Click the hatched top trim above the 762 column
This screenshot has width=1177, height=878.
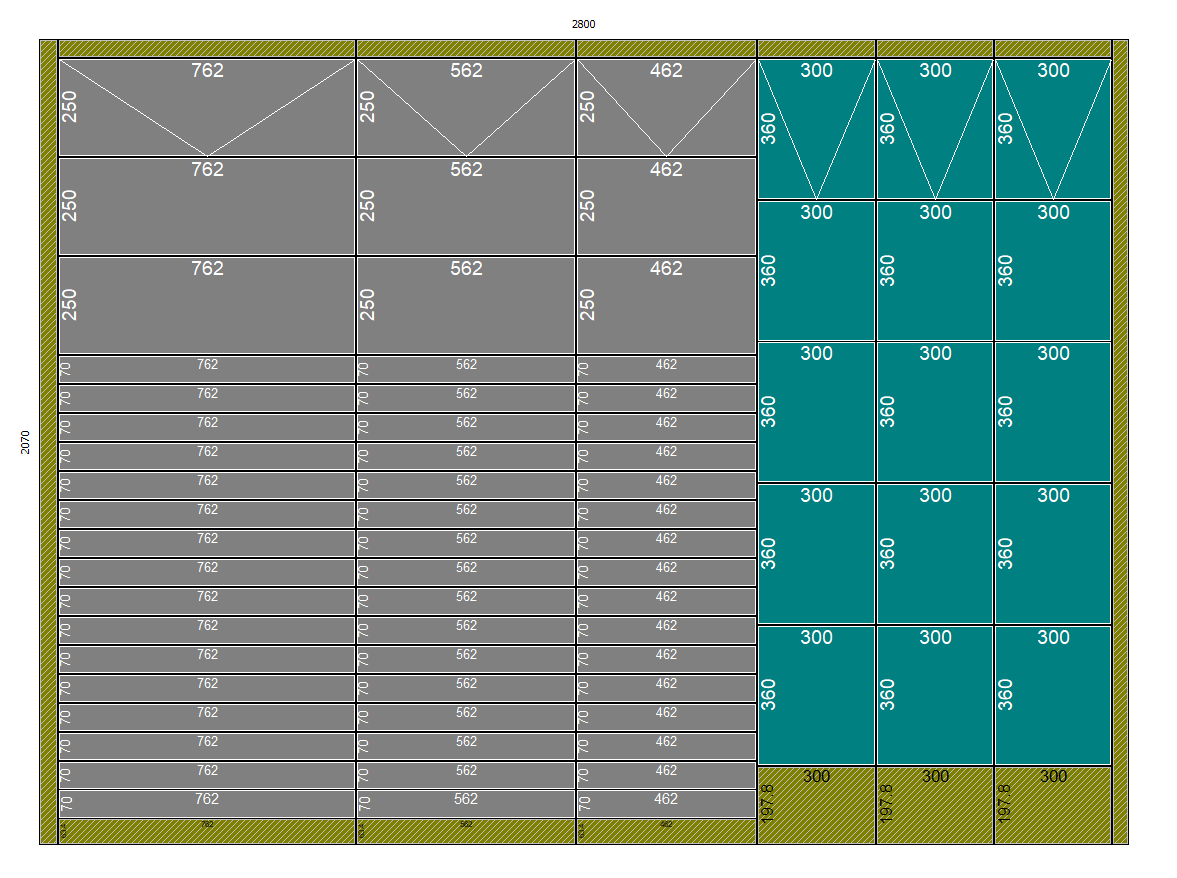207,48
